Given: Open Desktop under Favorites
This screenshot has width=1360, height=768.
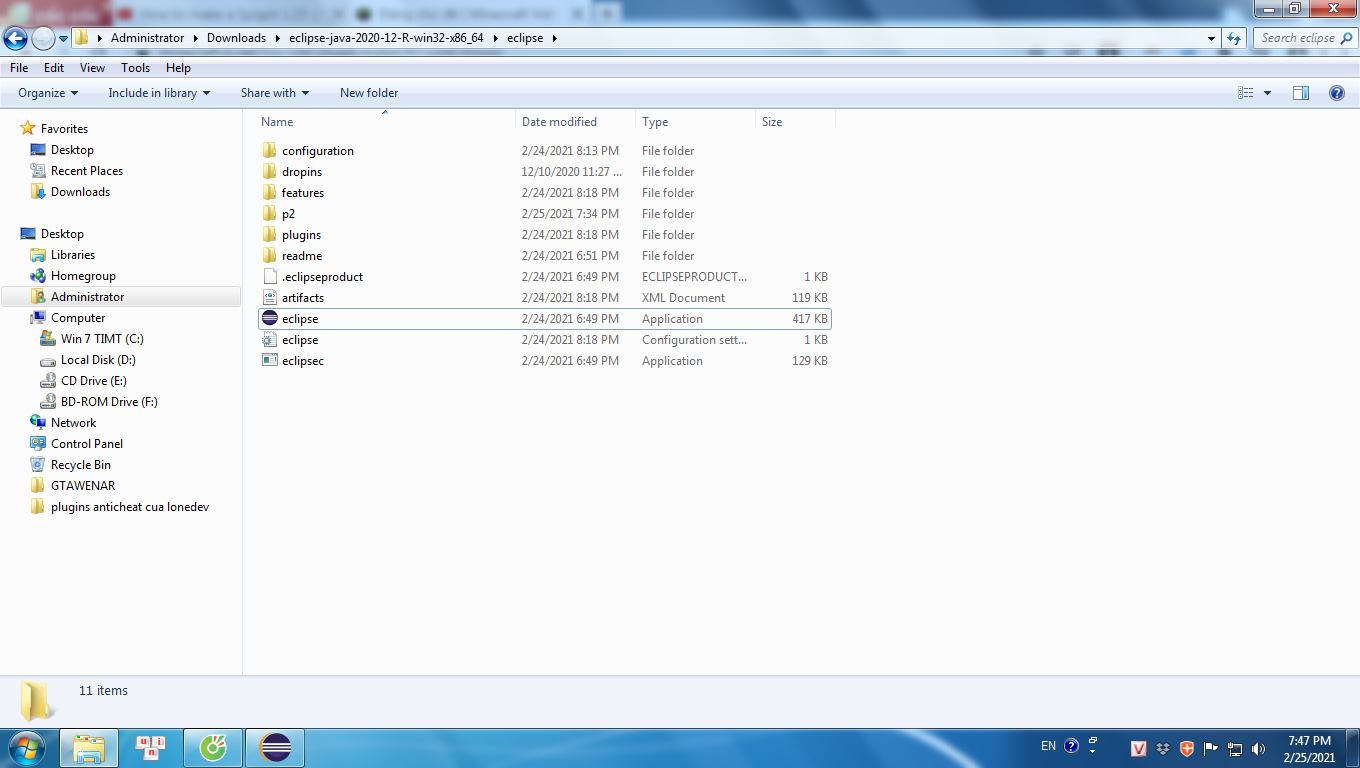Looking at the screenshot, I should pos(72,150).
